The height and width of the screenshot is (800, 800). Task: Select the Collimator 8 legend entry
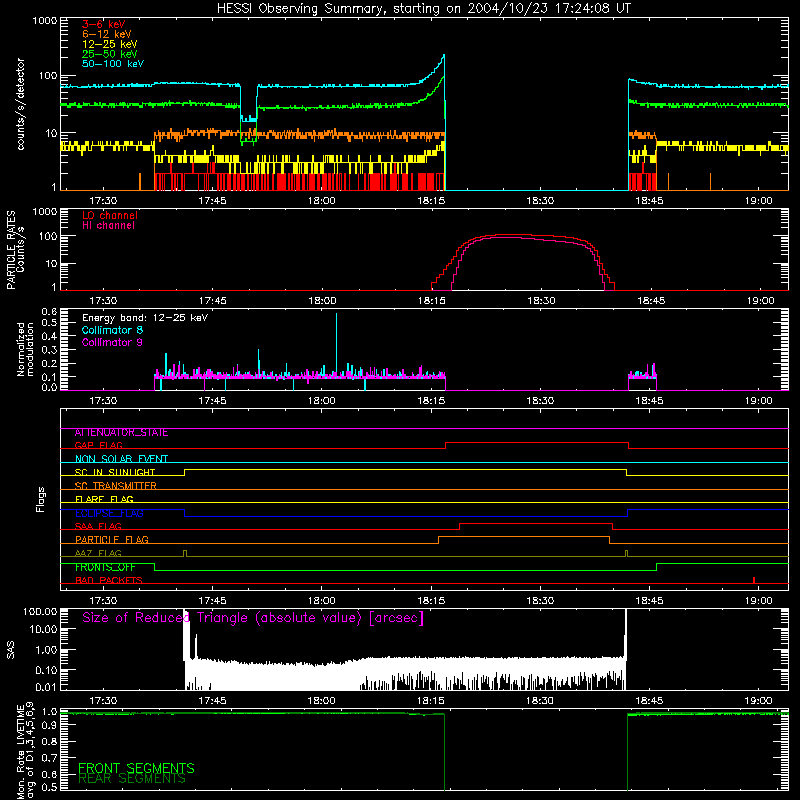(x=112, y=330)
